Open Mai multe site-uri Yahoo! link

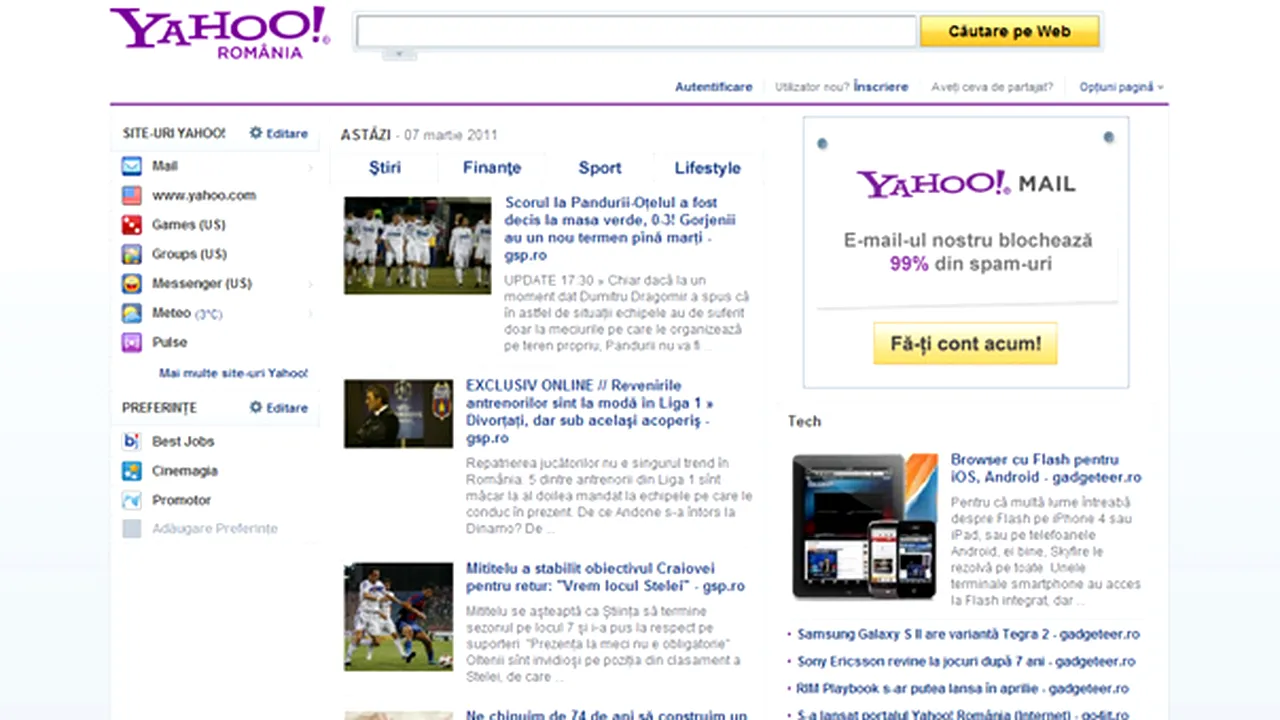click(233, 373)
